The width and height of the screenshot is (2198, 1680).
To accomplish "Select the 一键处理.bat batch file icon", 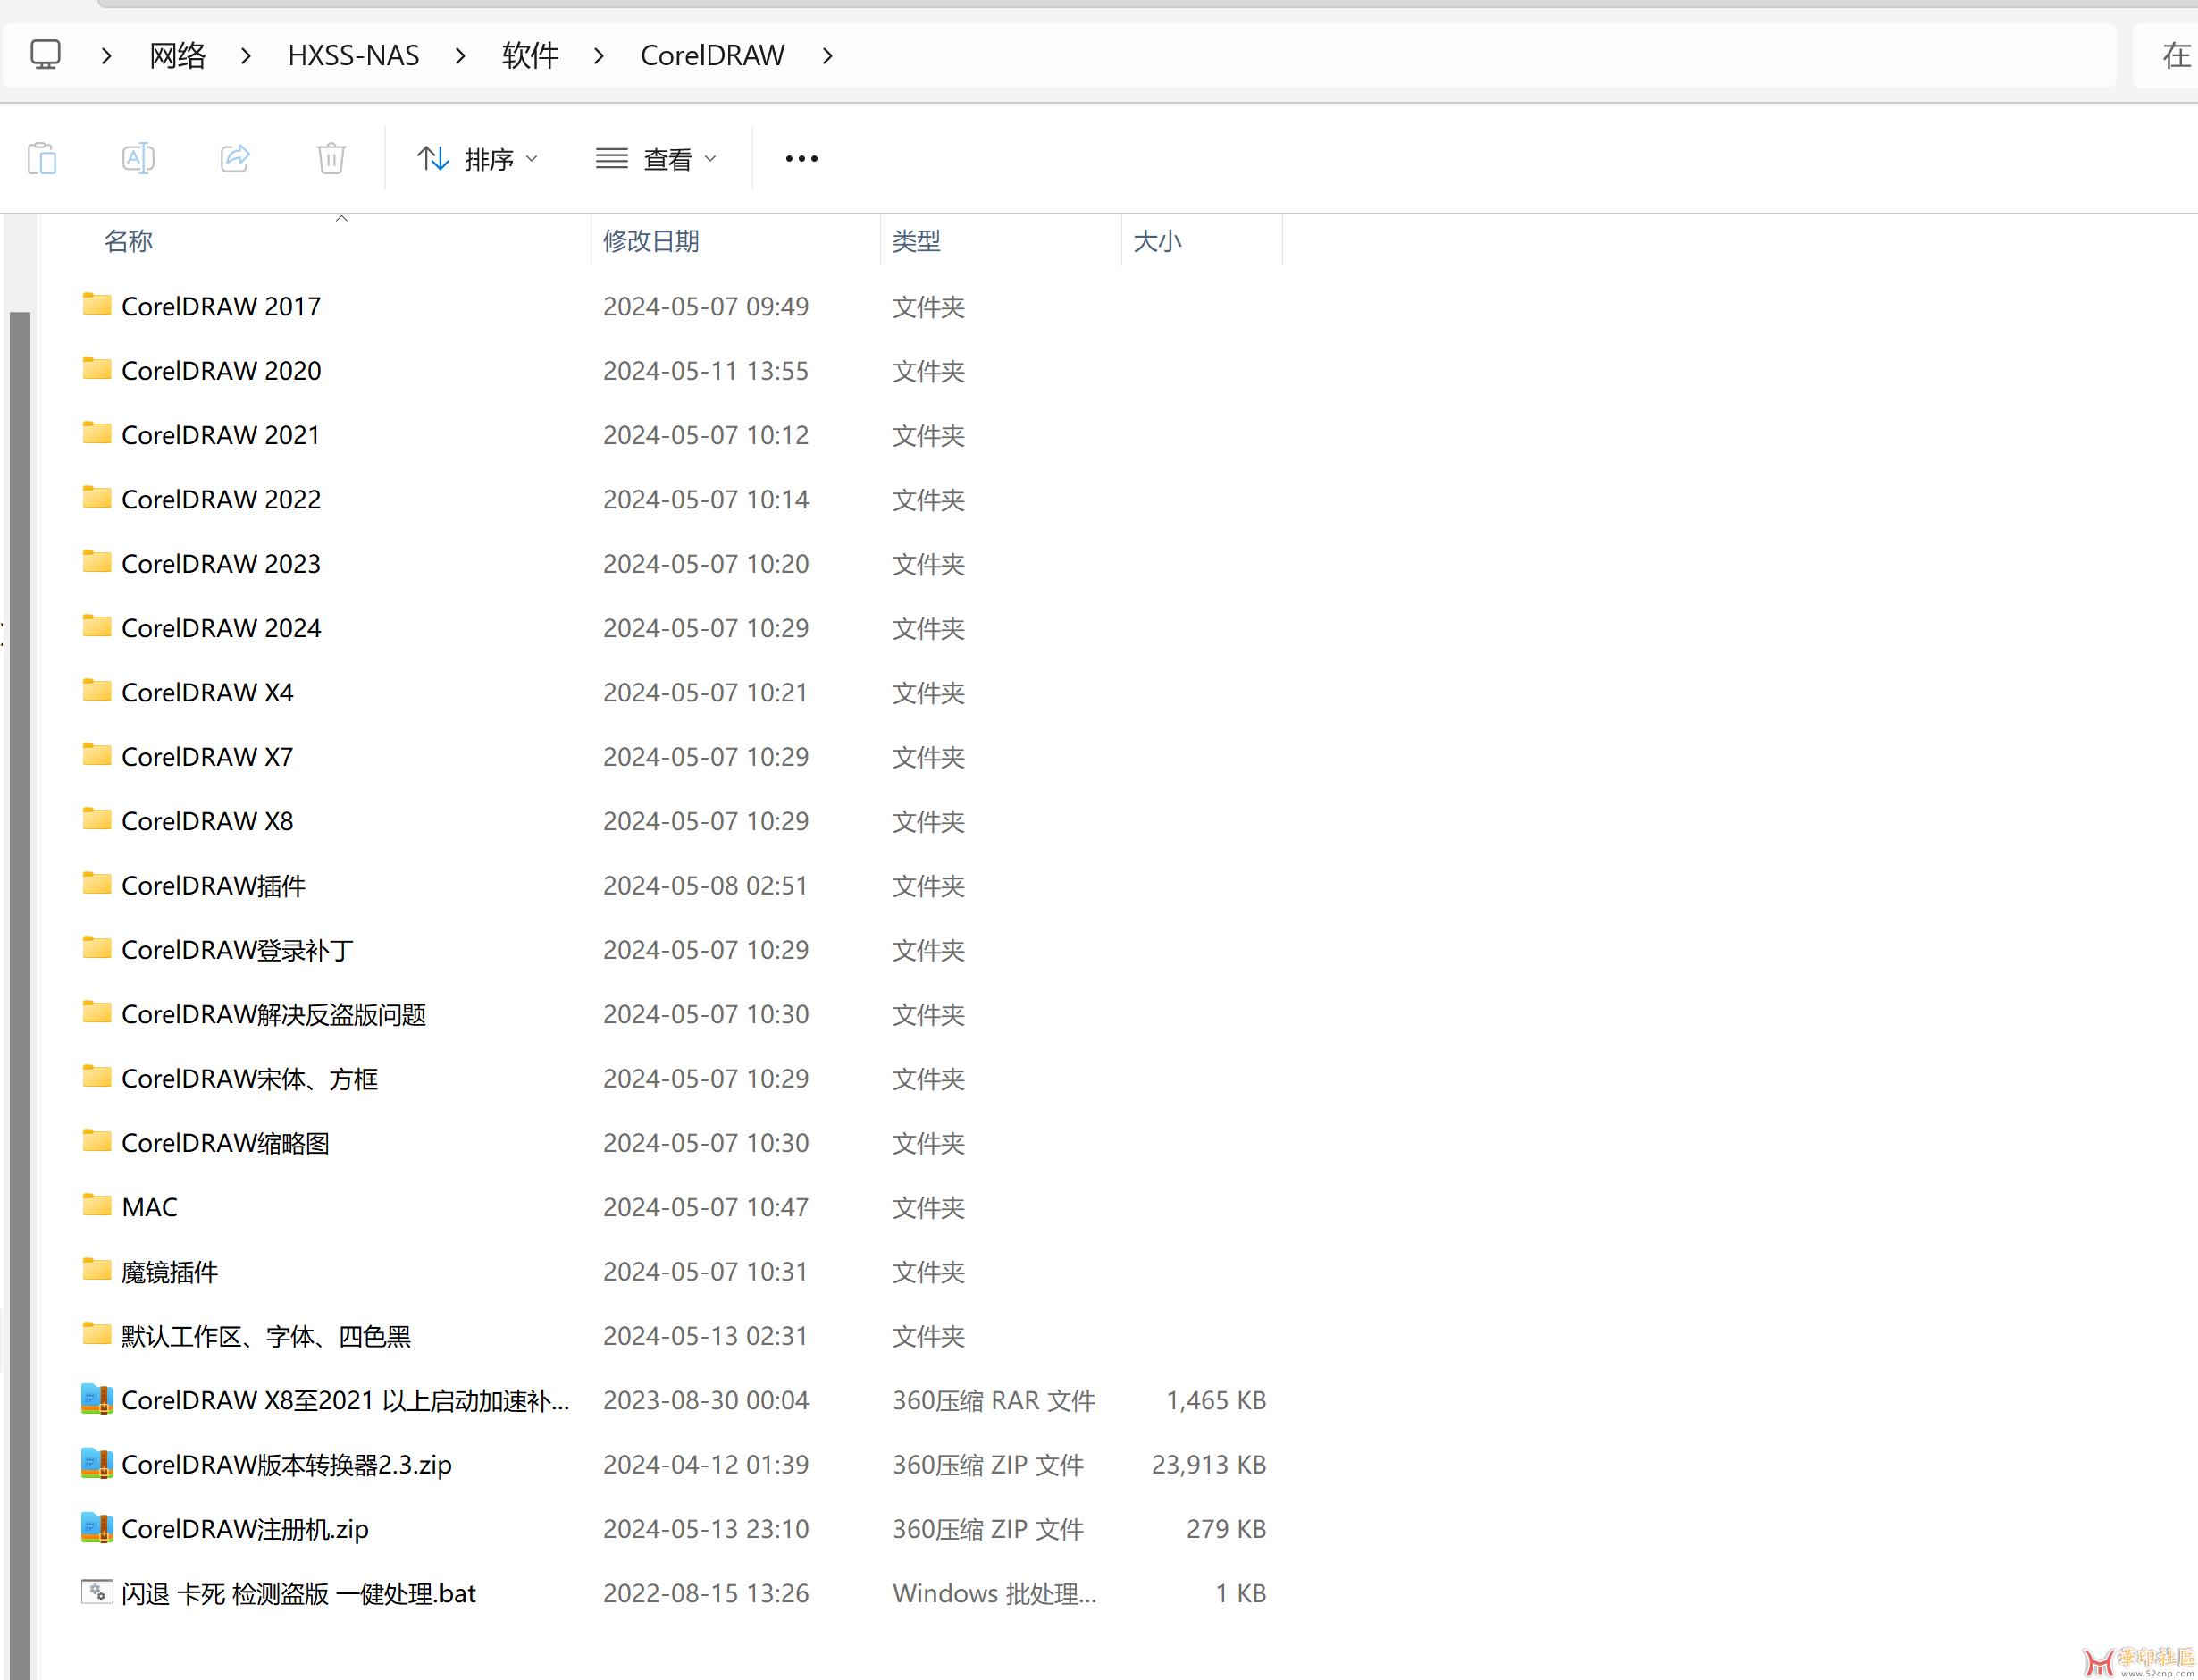I will 97,1591.
